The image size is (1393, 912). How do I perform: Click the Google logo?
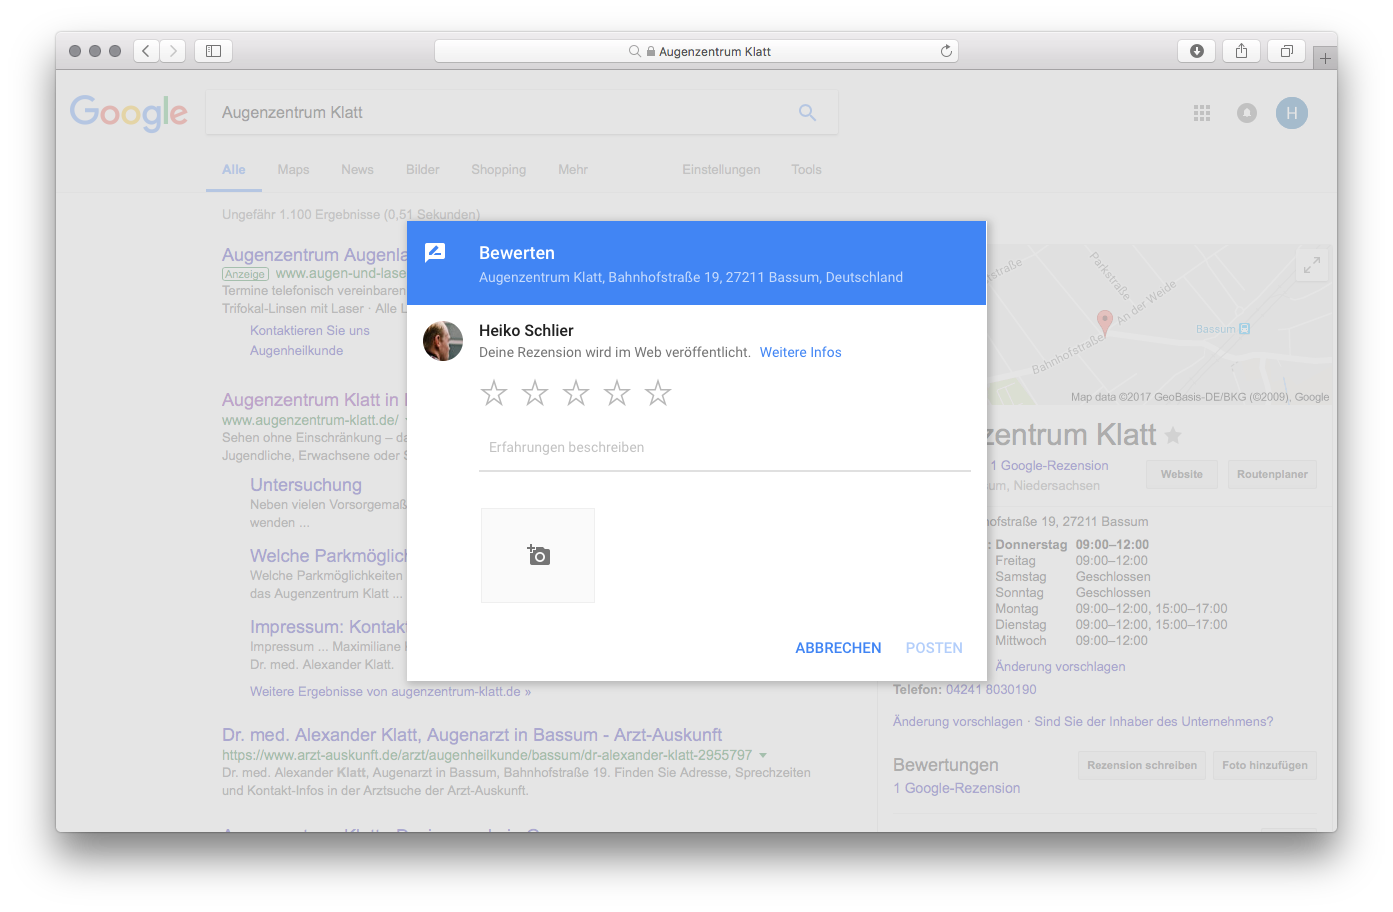point(129,113)
